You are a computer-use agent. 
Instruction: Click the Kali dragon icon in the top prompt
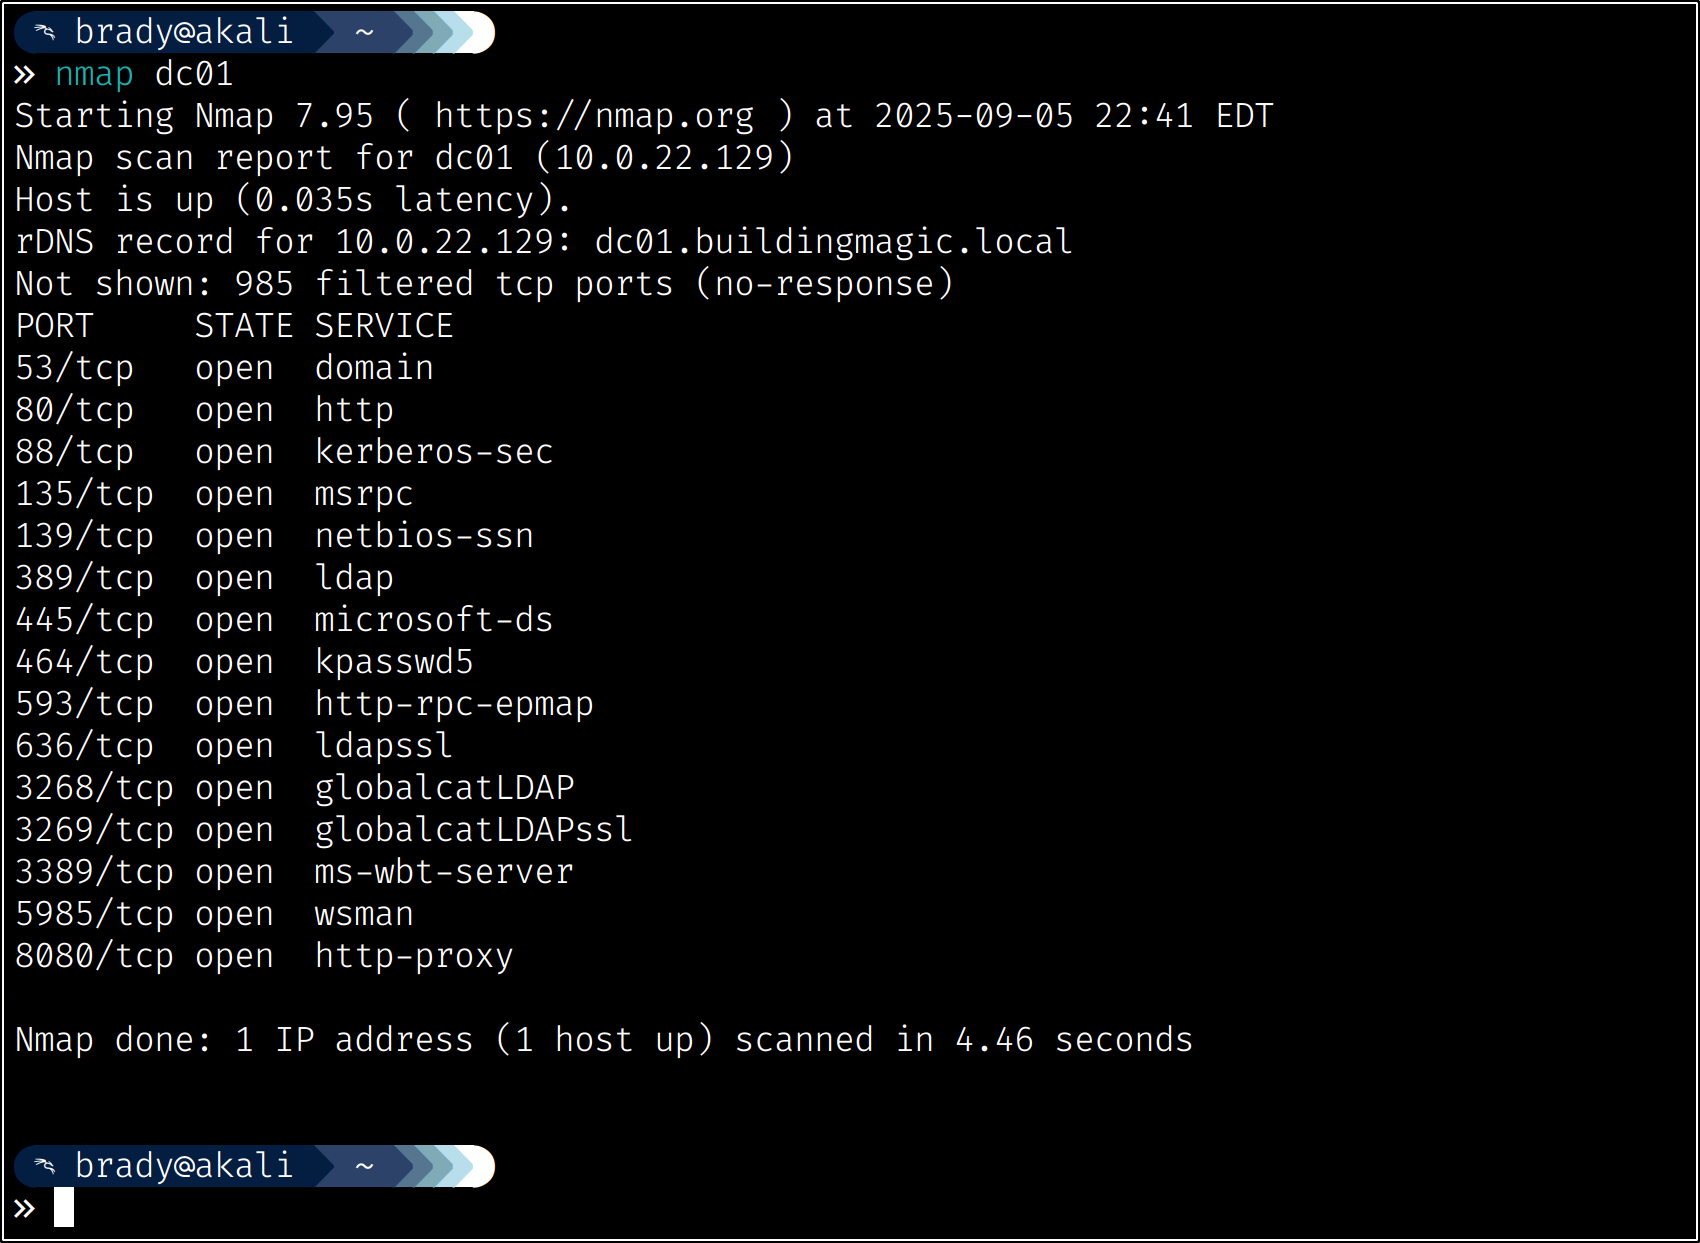tap(44, 32)
